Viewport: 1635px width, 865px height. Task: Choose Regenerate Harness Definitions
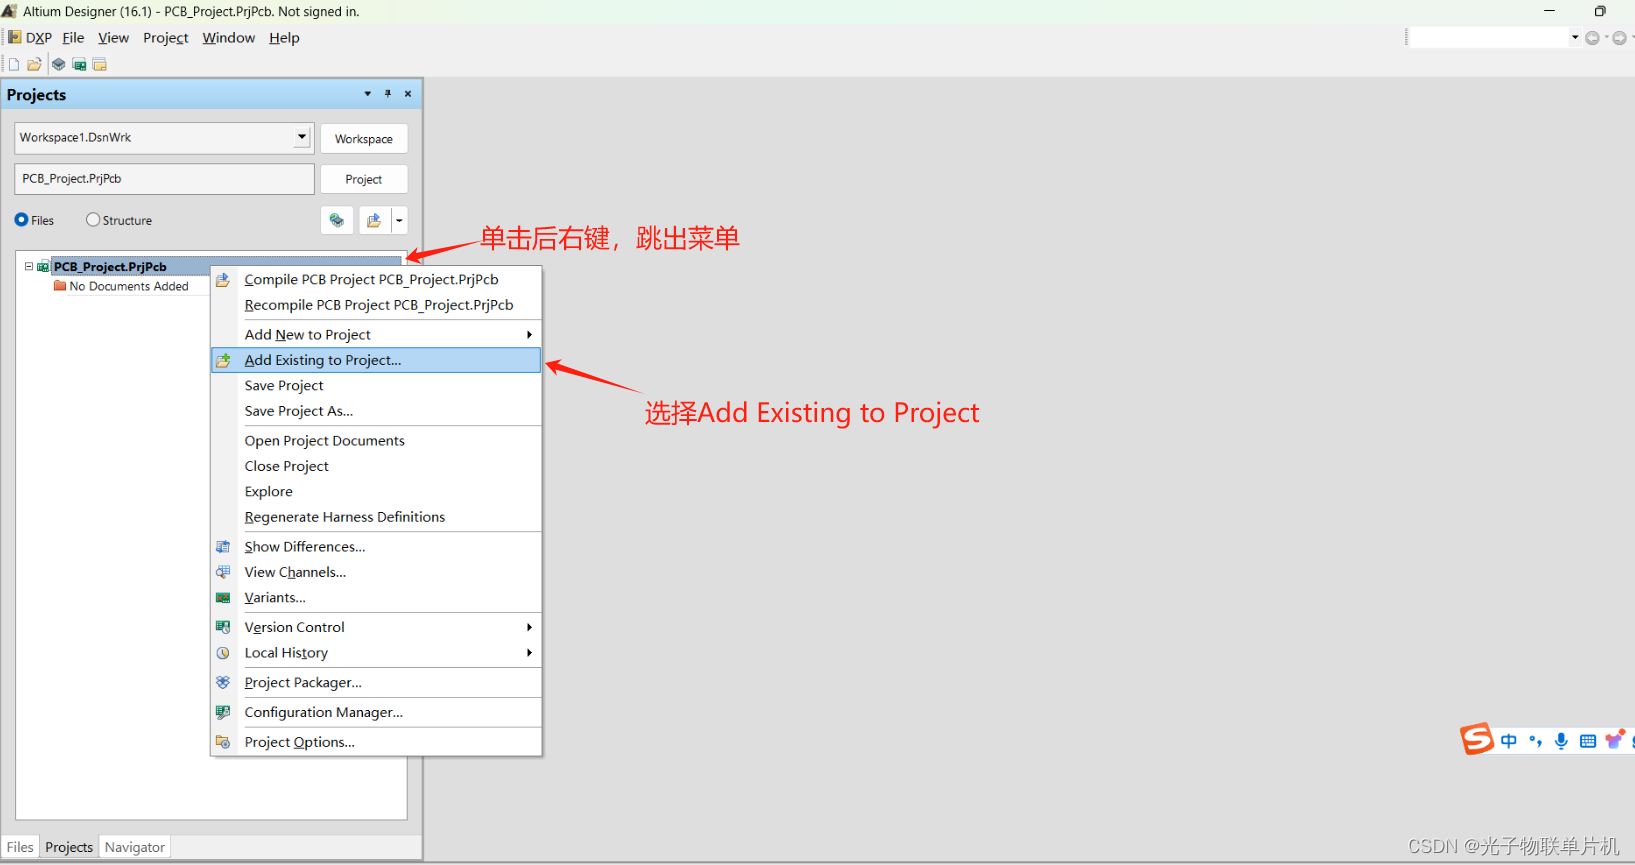click(376, 517)
